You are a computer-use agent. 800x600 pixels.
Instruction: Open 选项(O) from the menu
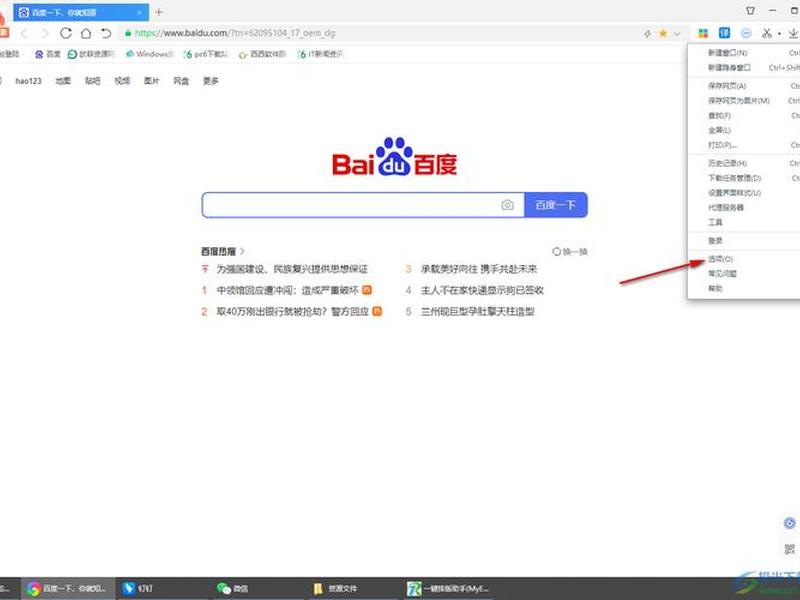tap(745, 259)
